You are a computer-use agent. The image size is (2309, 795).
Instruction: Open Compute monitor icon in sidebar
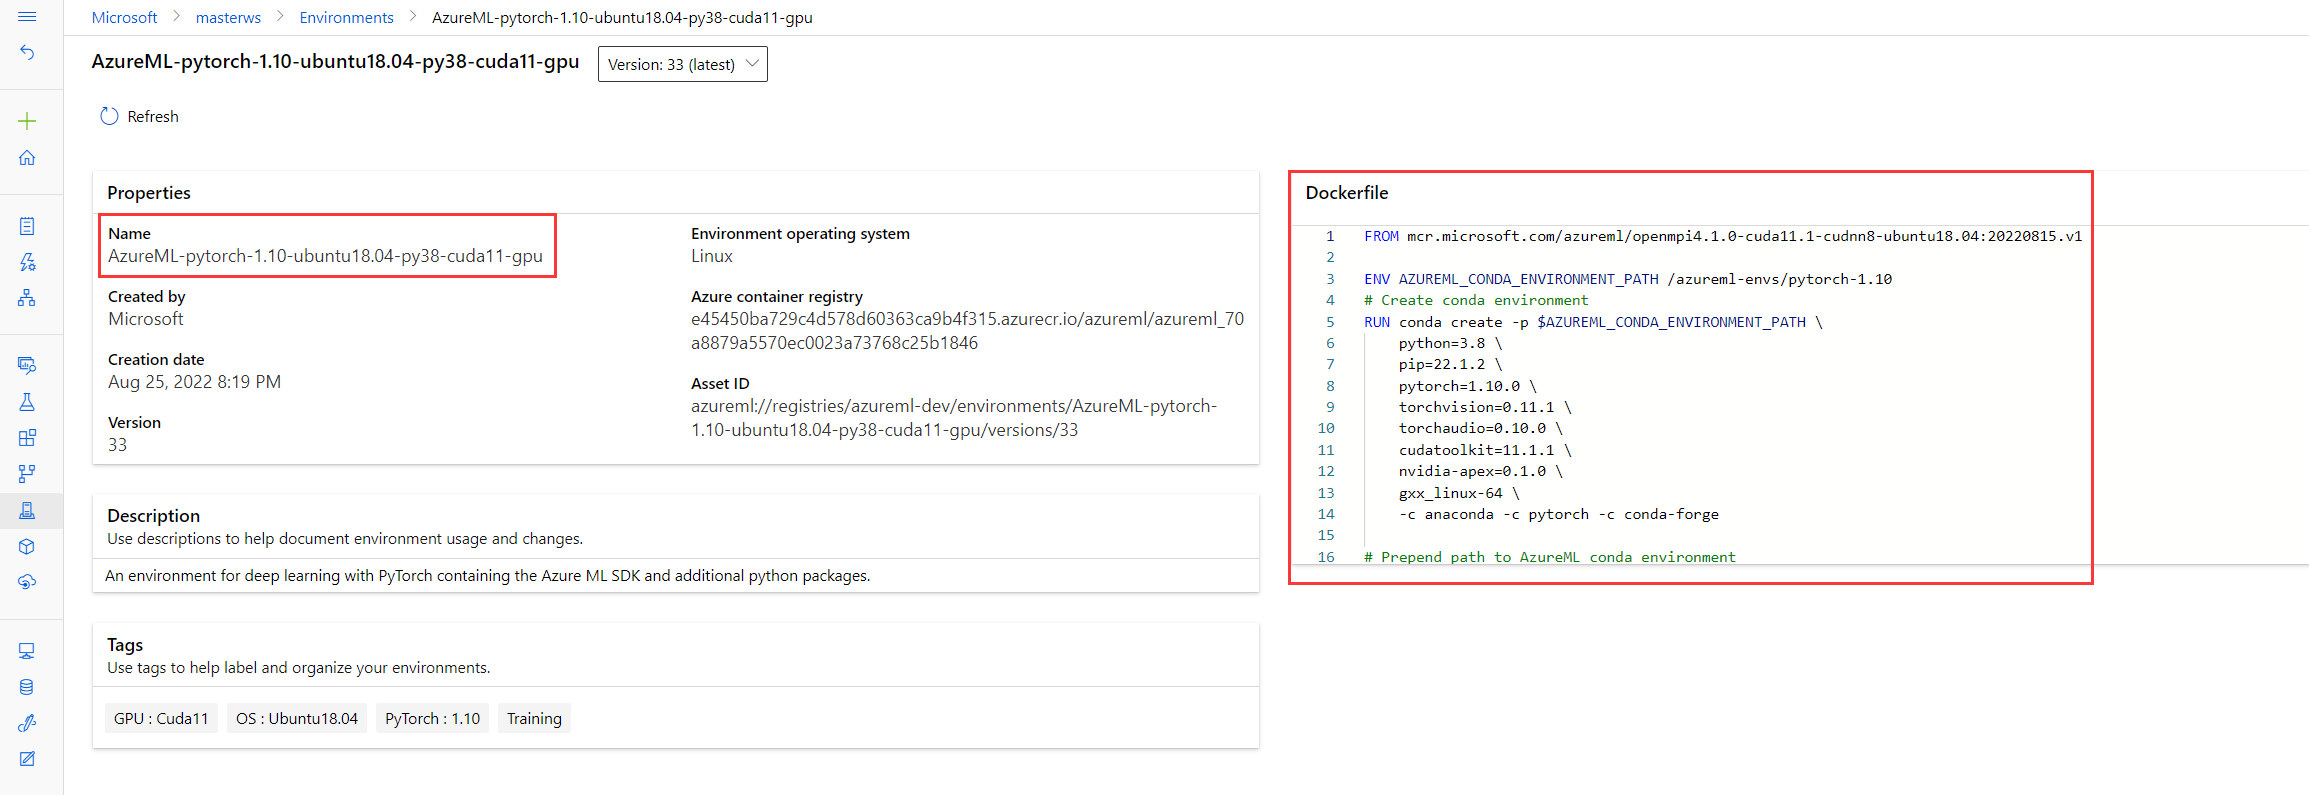coord(27,651)
